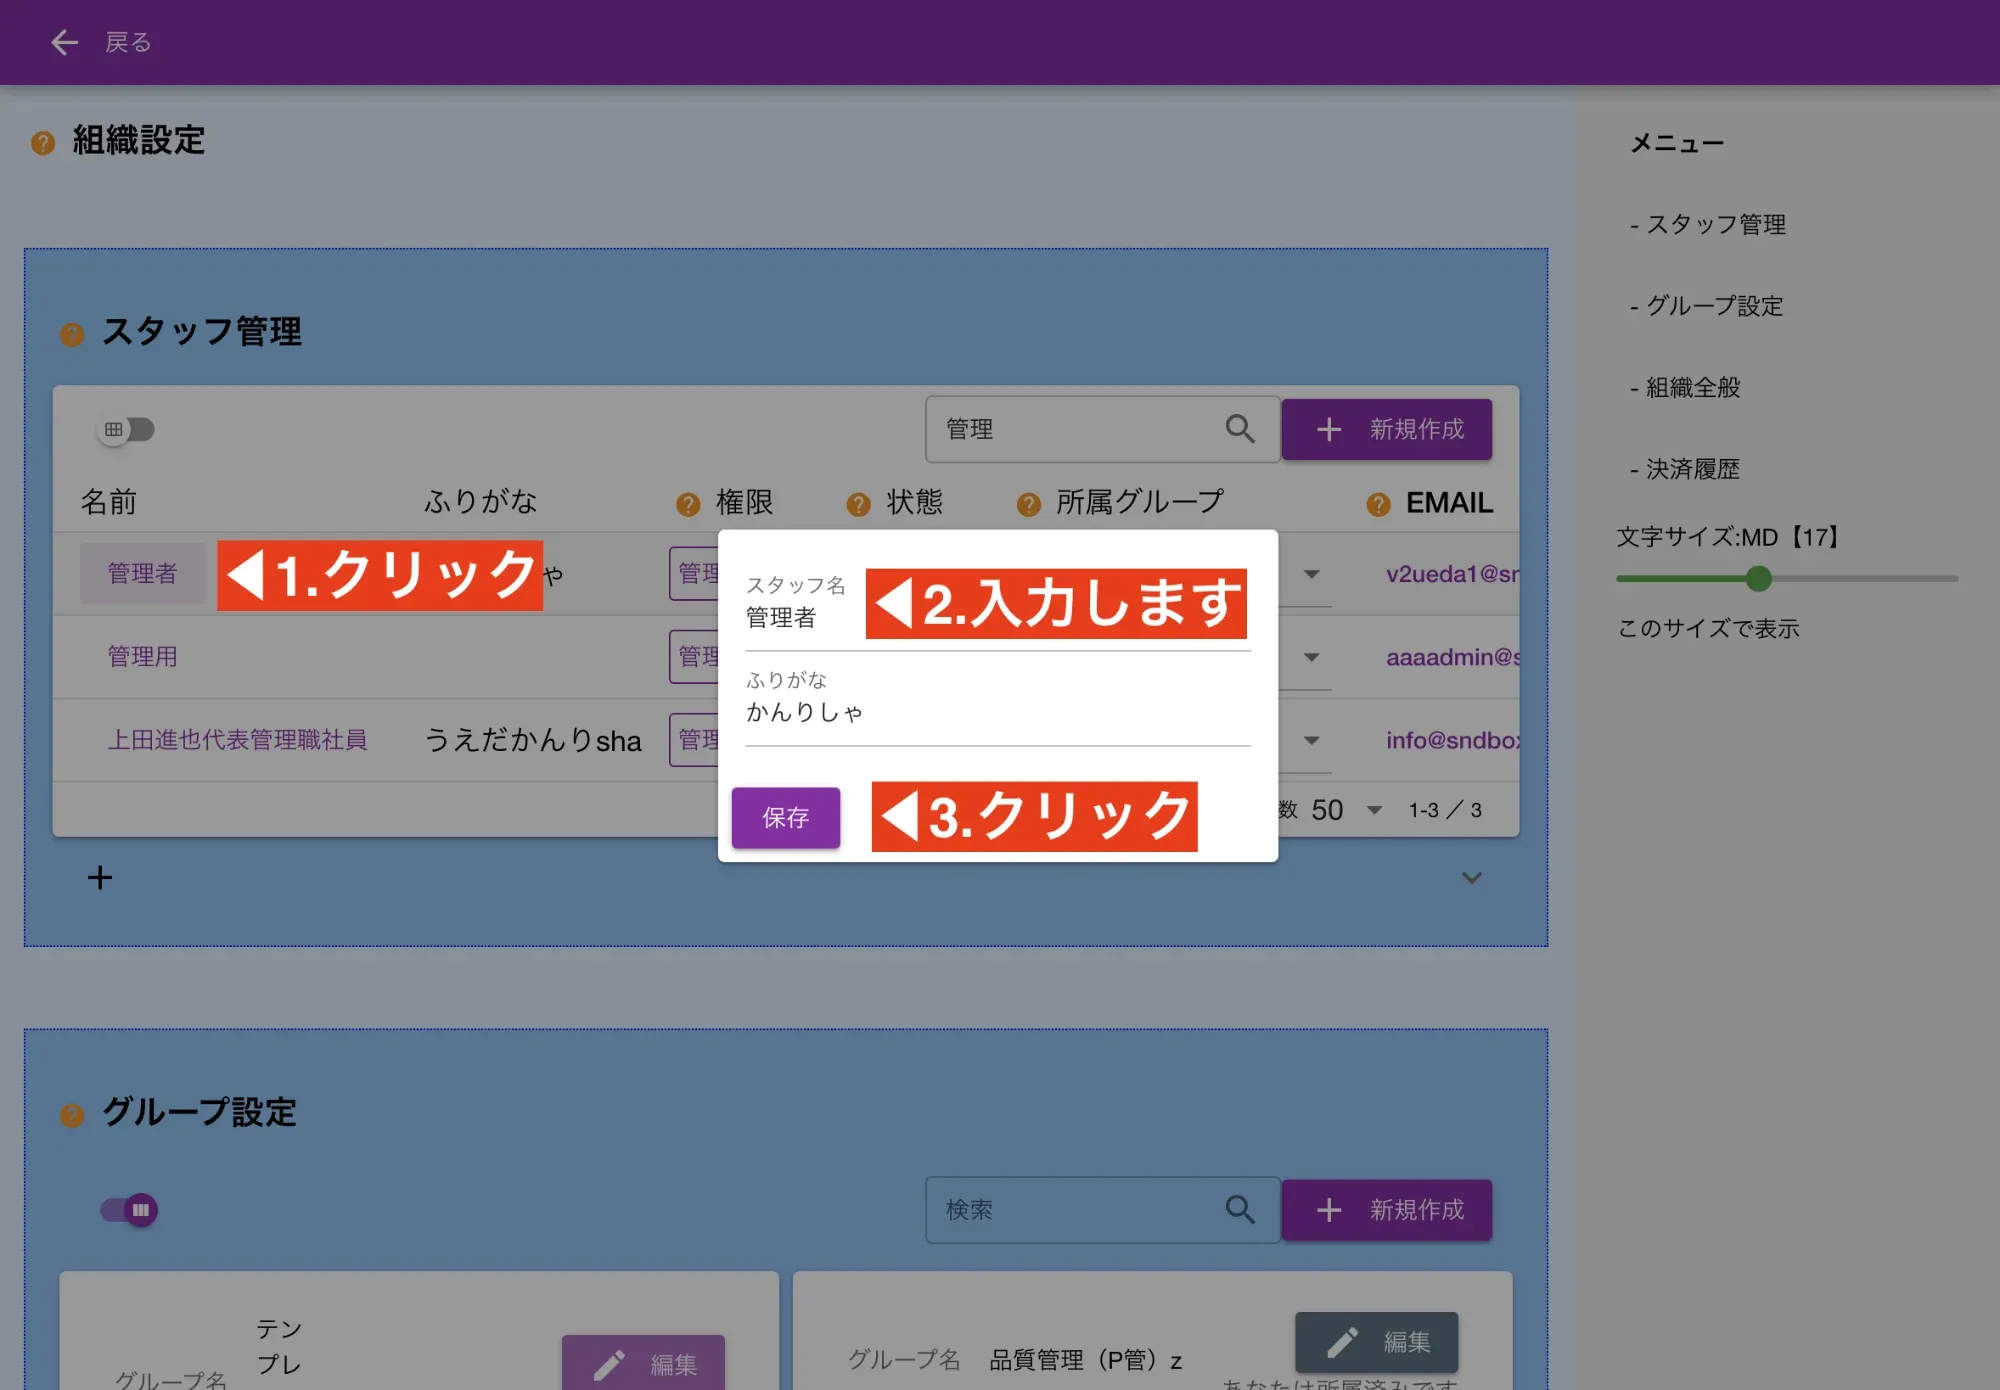
Task: Click the magnifier icon in the 管理 search box
Action: [1240, 429]
